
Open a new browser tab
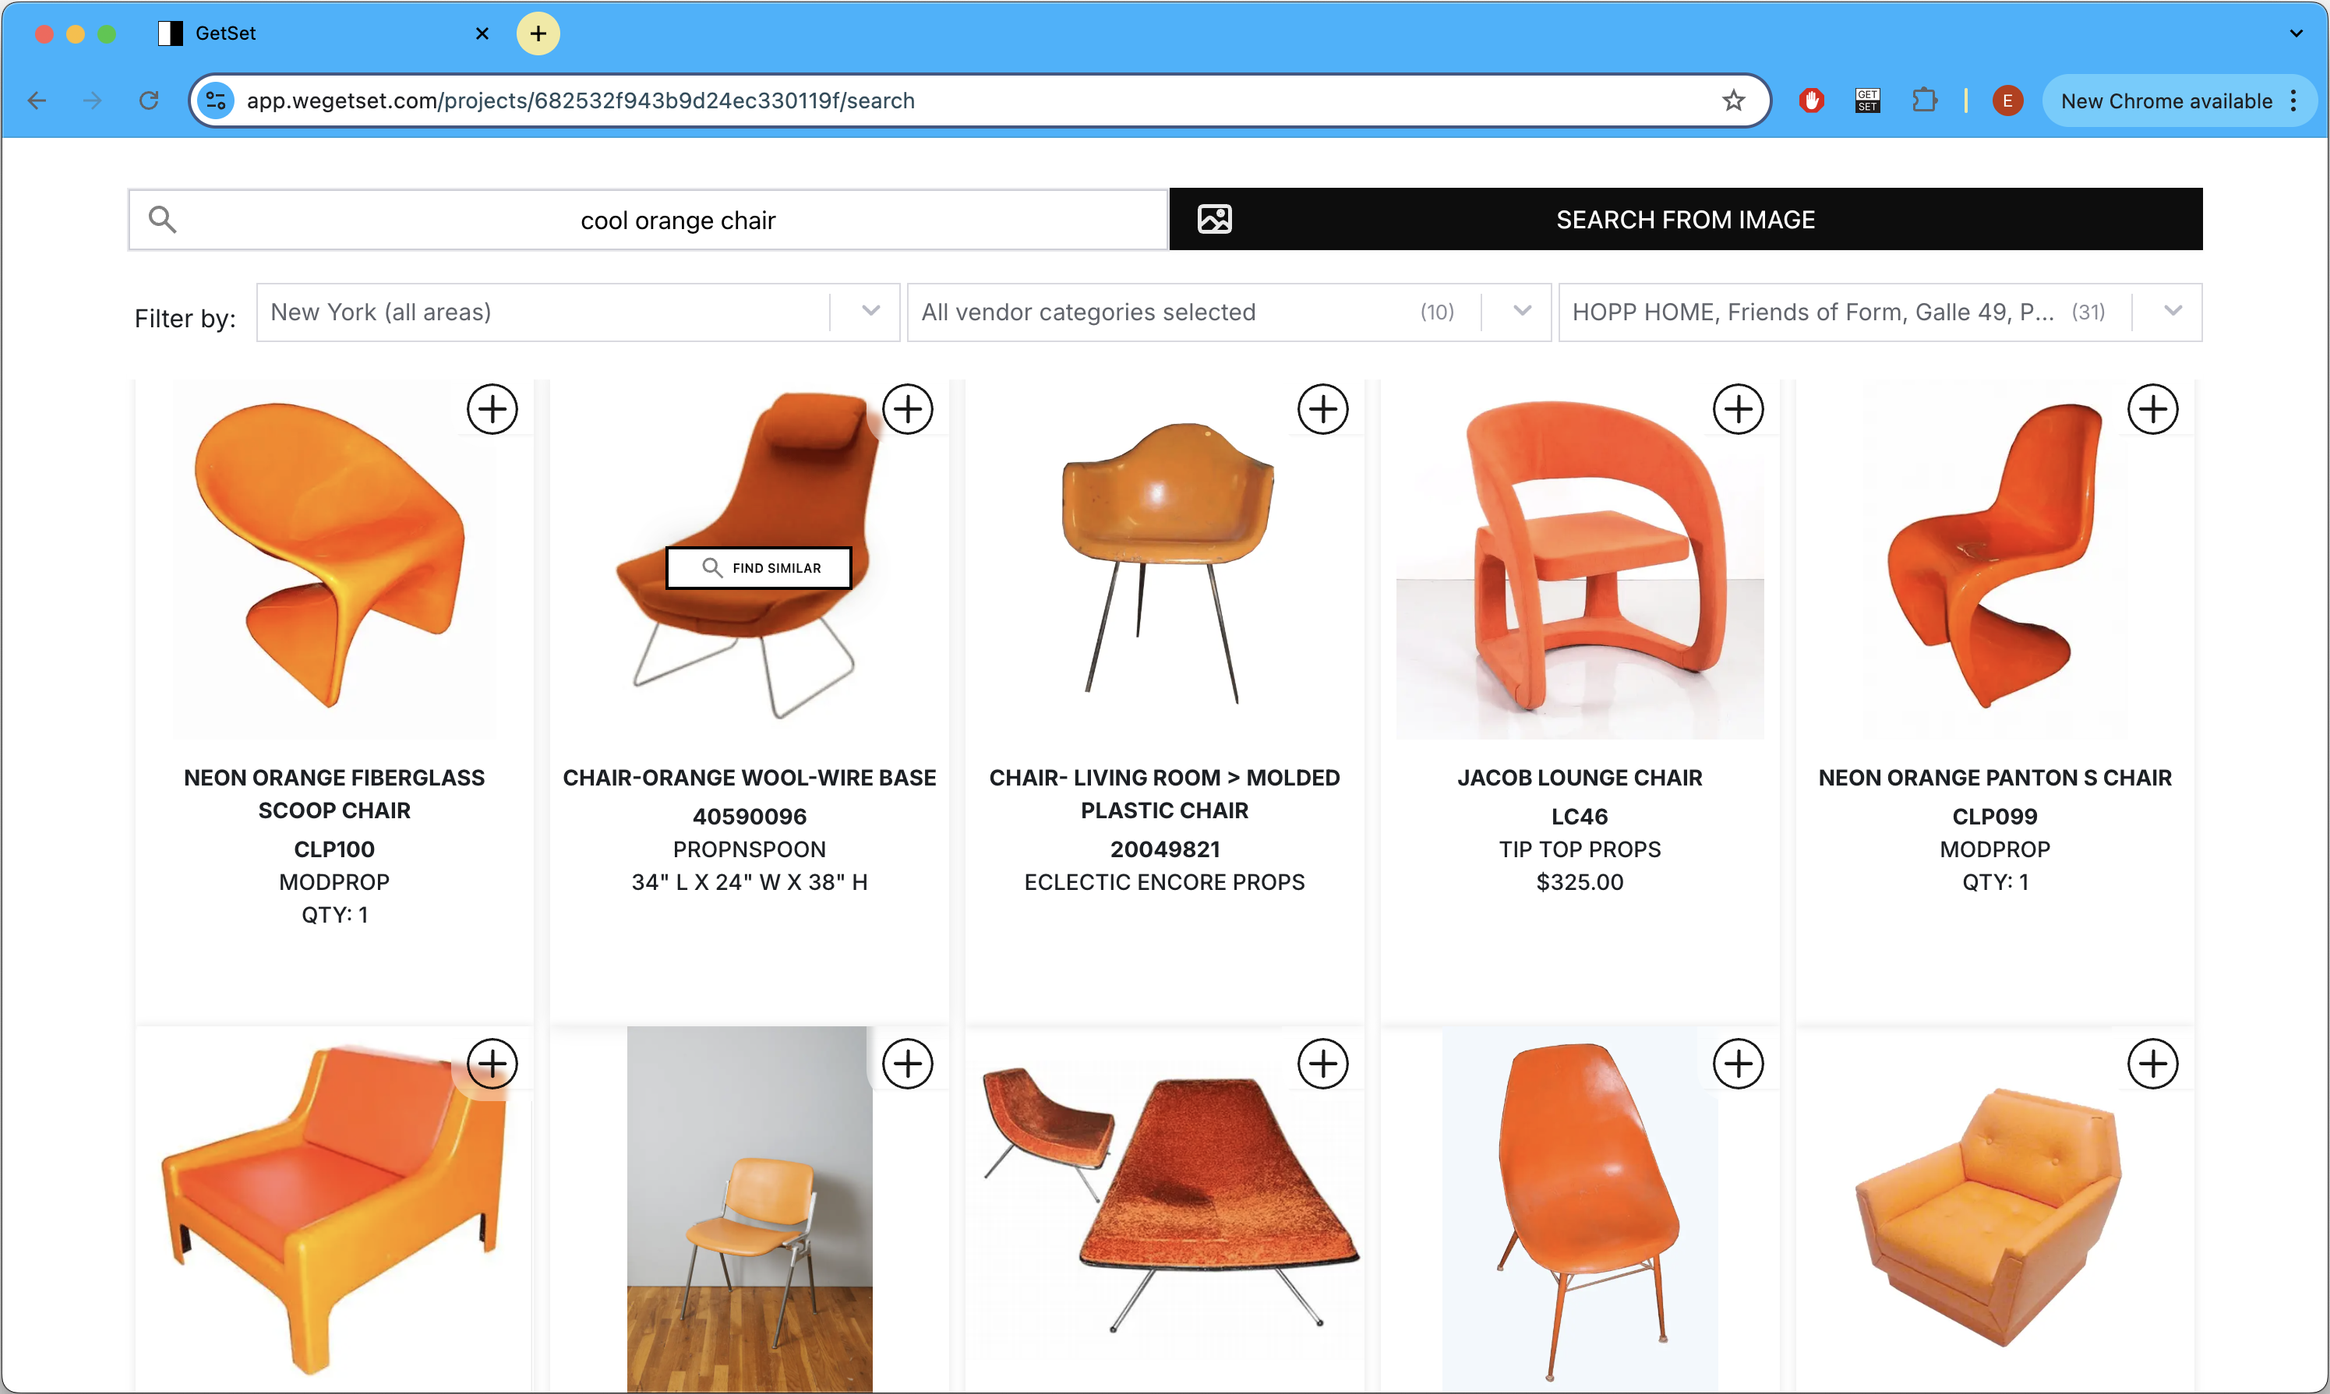pos(538,33)
